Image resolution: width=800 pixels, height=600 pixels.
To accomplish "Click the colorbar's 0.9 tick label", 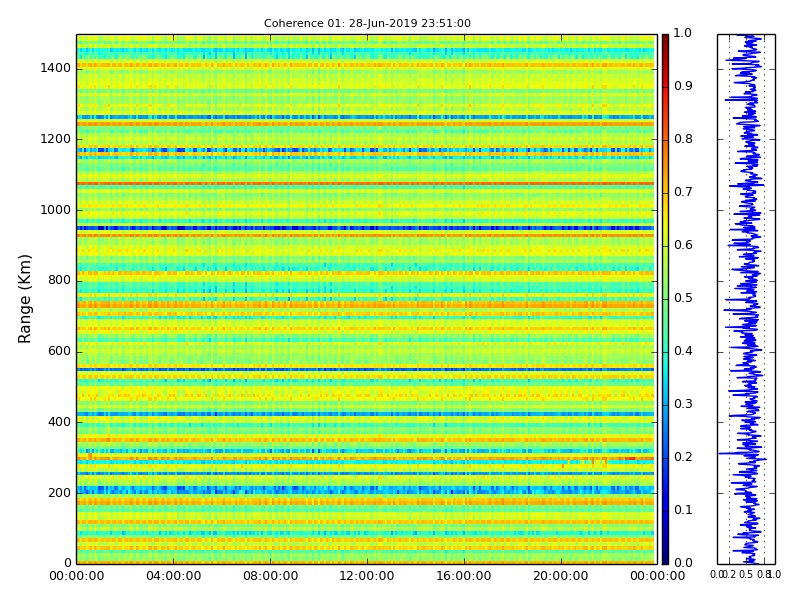I will click(683, 86).
